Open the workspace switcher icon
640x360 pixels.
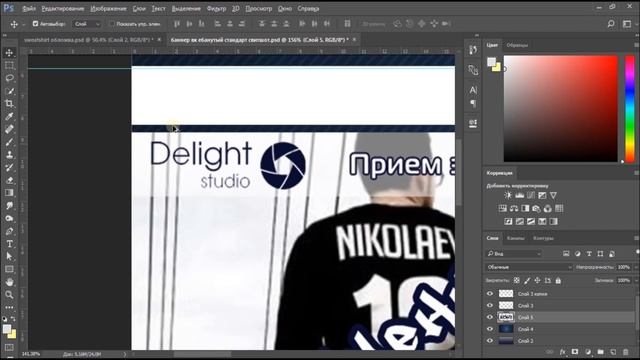point(627,24)
